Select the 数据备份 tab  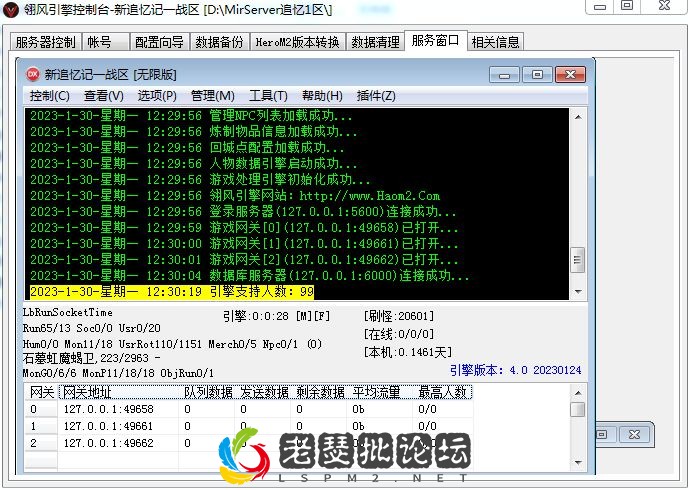click(220, 42)
